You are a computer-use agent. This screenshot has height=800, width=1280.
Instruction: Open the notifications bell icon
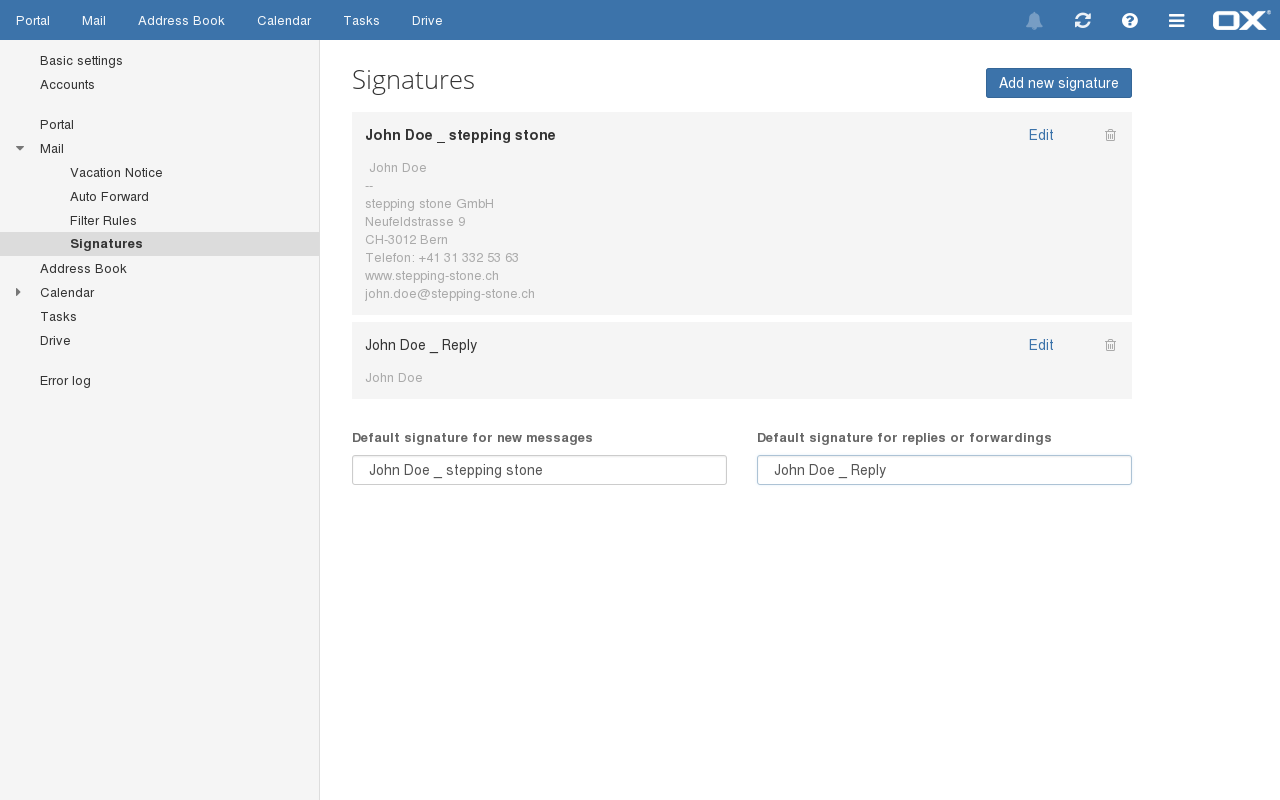coord(1034,21)
